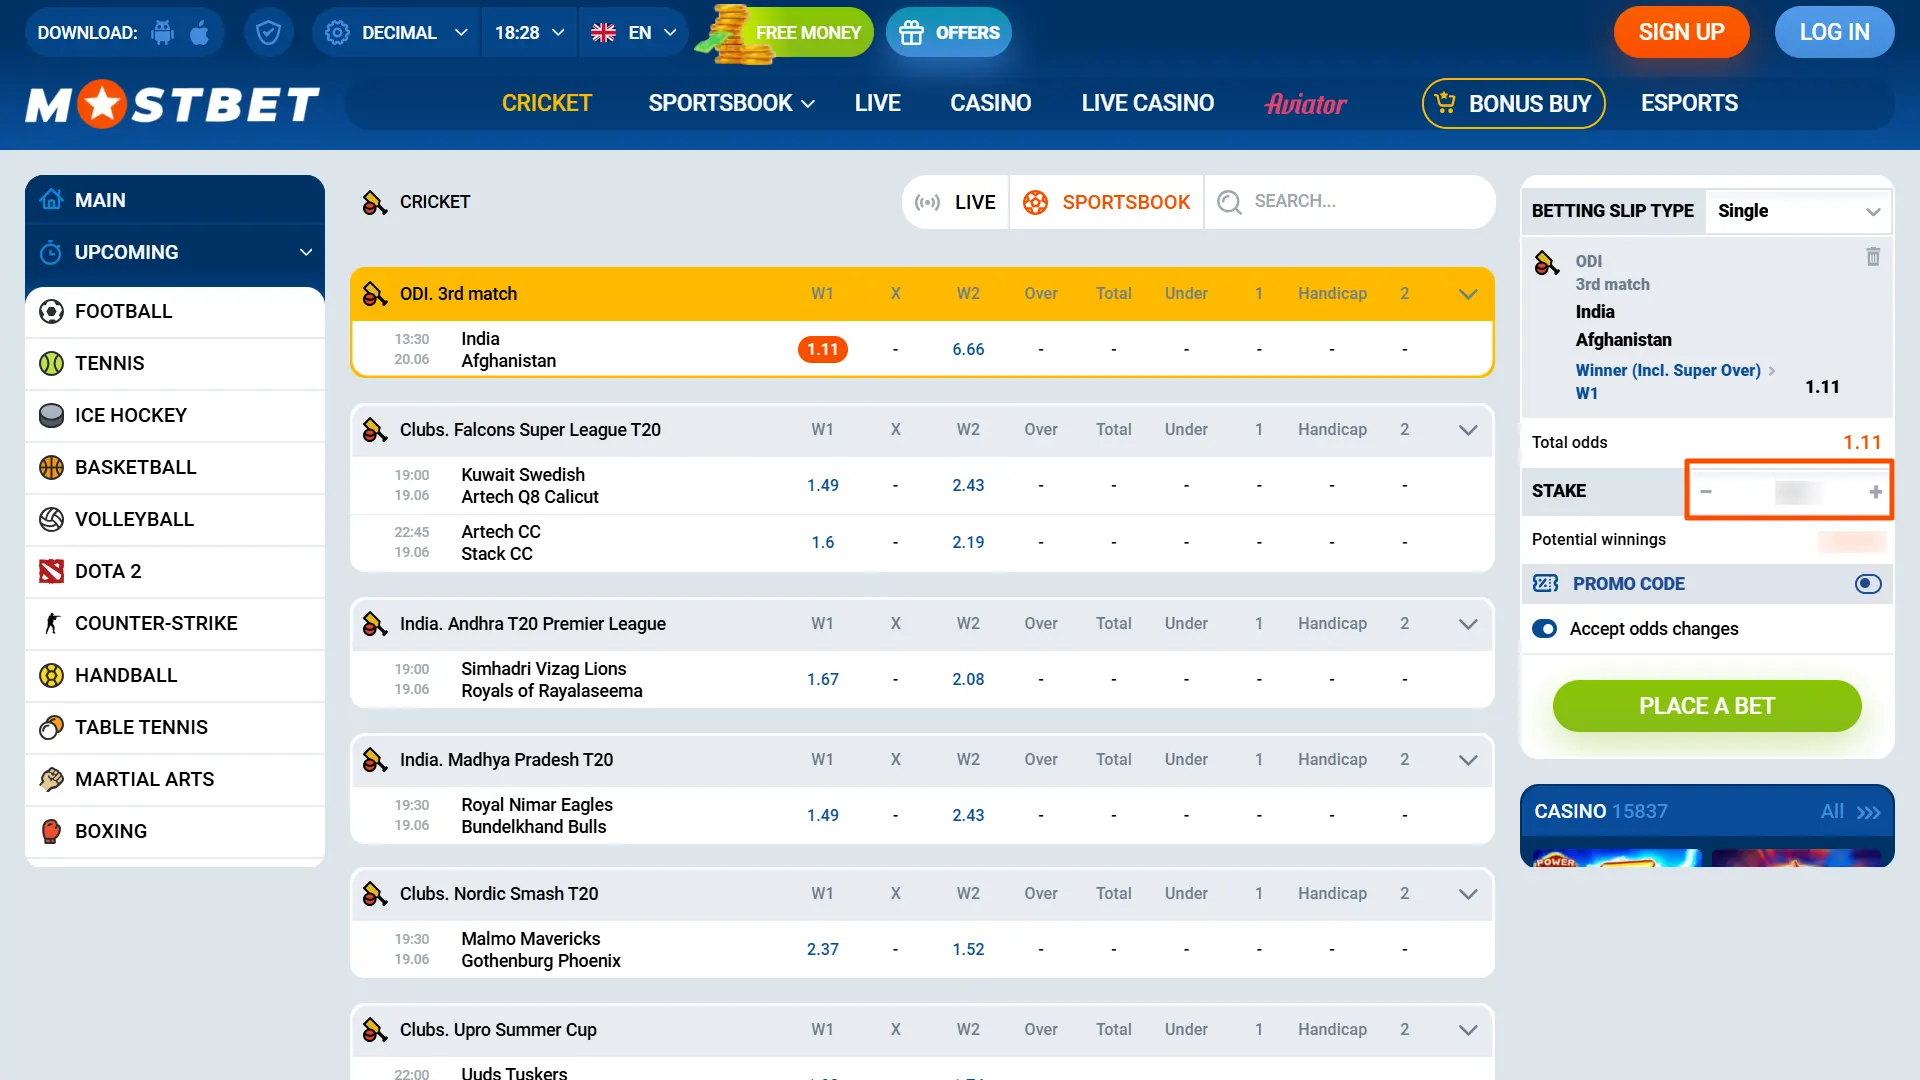Click the cricket icon in betting slip
The width and height of the screenshot is (1920, 1080).
1547,263
